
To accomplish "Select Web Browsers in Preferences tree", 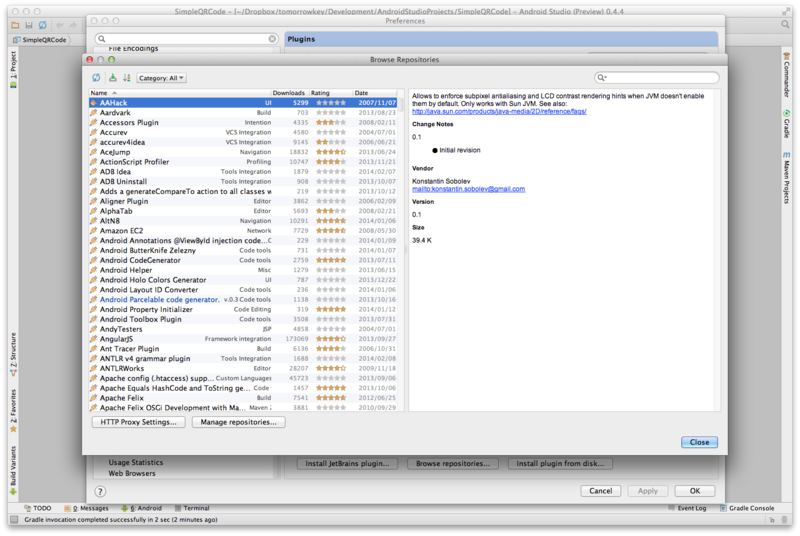I will (x=132, y=473).
